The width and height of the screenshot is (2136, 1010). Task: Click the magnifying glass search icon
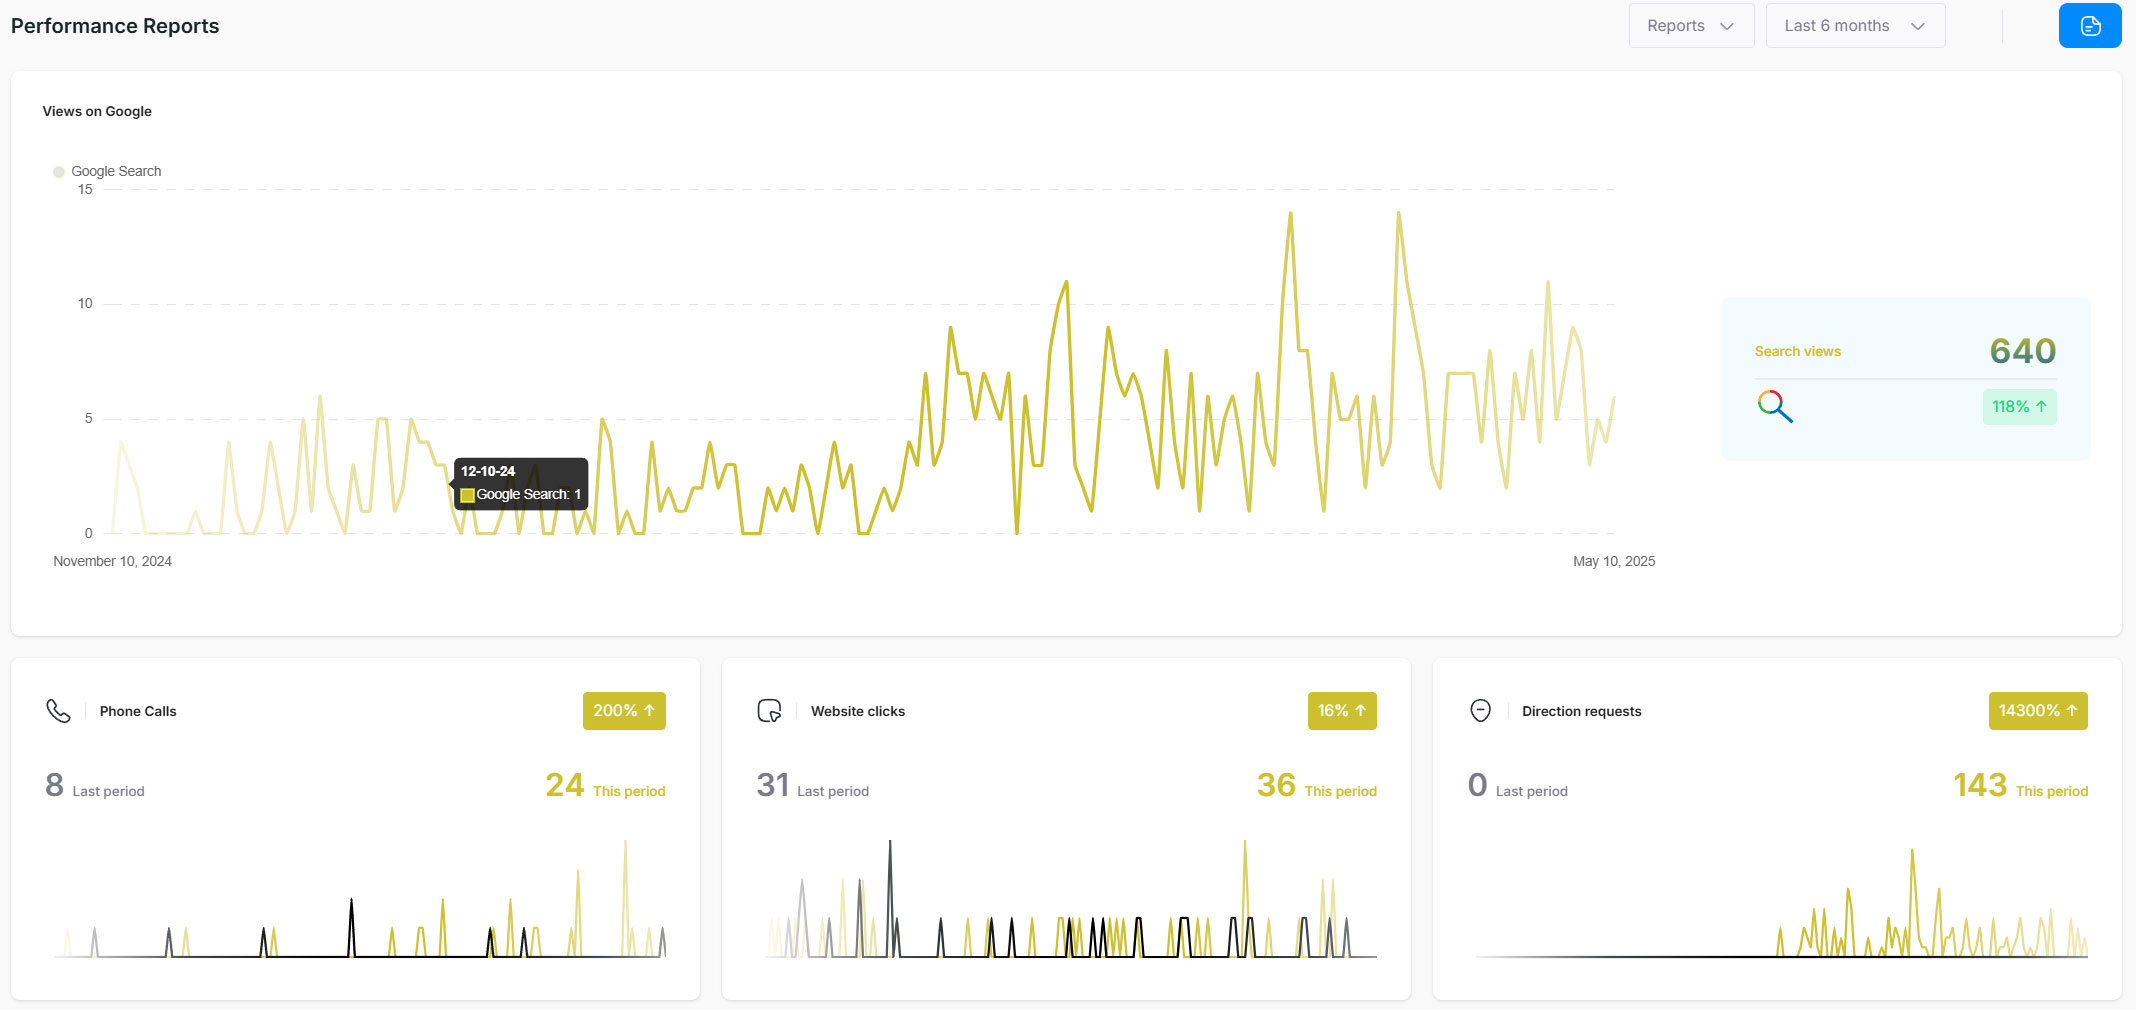(1774, 406)
